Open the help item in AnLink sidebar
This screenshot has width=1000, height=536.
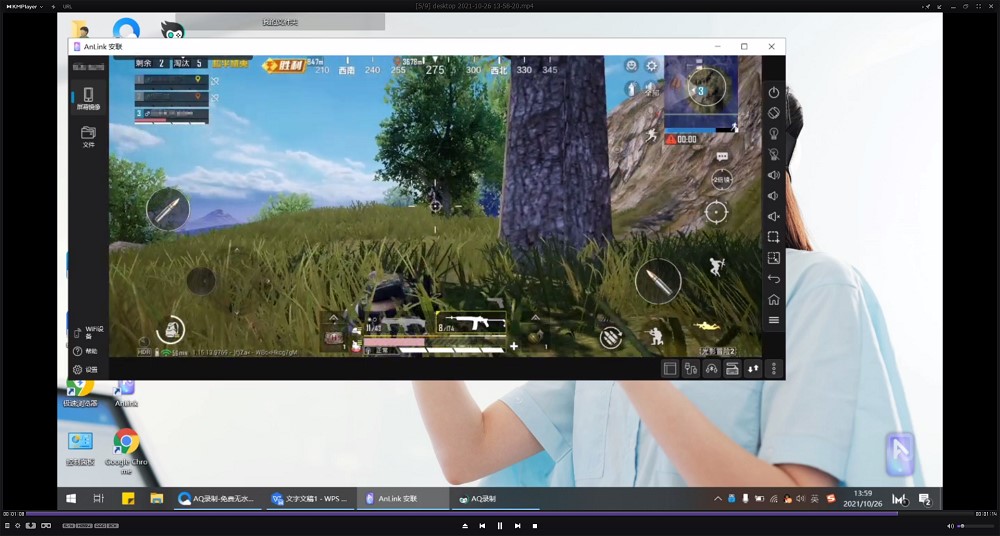pyautogui.click(x=85, y=351)
